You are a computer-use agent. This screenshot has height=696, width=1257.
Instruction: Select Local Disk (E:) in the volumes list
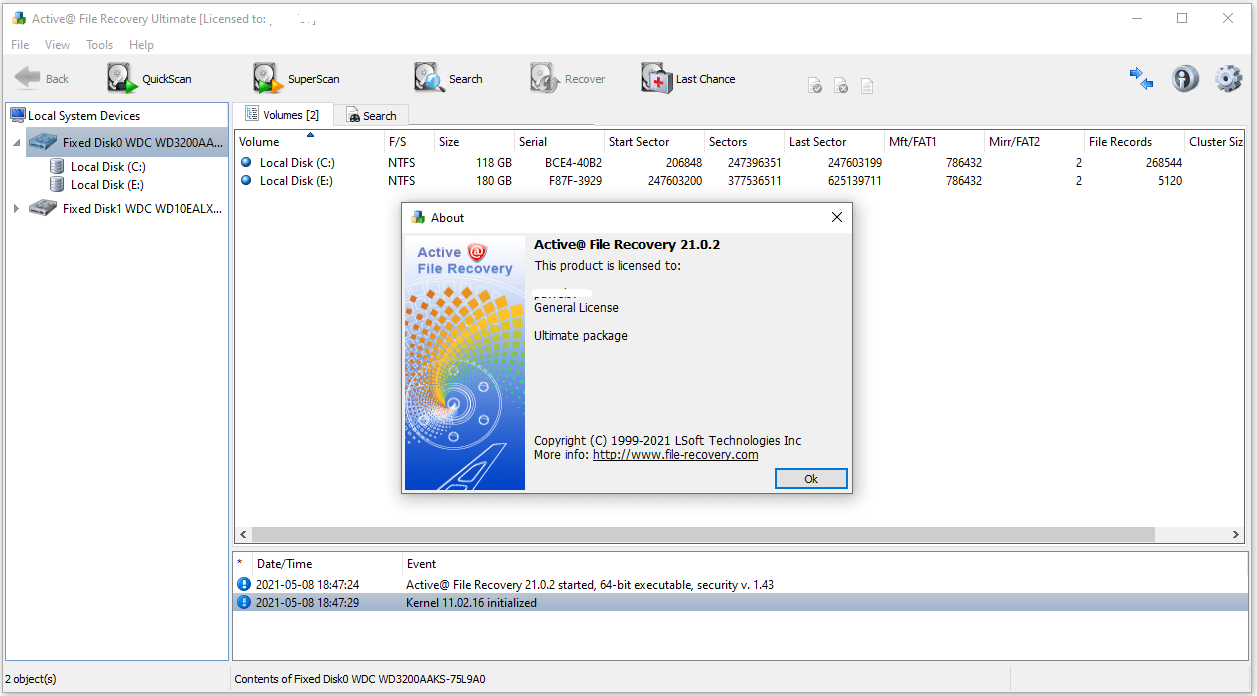coord(313,180)
